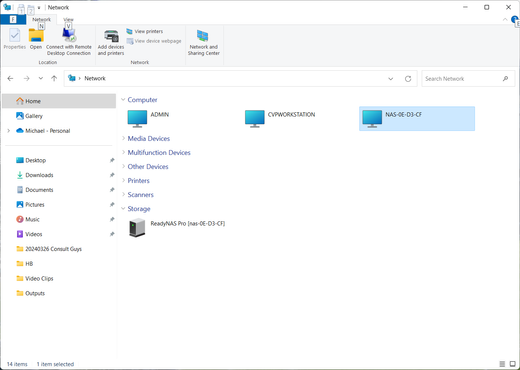The width and height of the screenshot is (520, 370).
Task: Open recent locations dropdown arrow
Action: tap(41, 79)
